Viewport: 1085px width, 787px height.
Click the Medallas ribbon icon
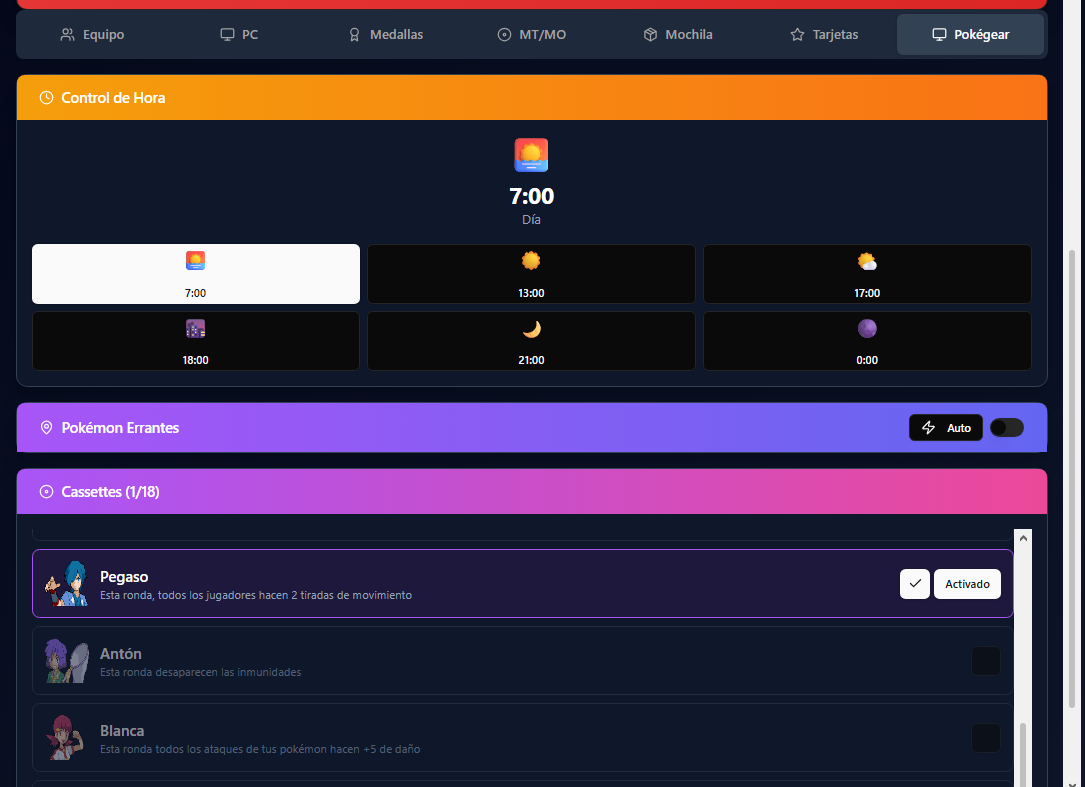[x=354, y=35]
